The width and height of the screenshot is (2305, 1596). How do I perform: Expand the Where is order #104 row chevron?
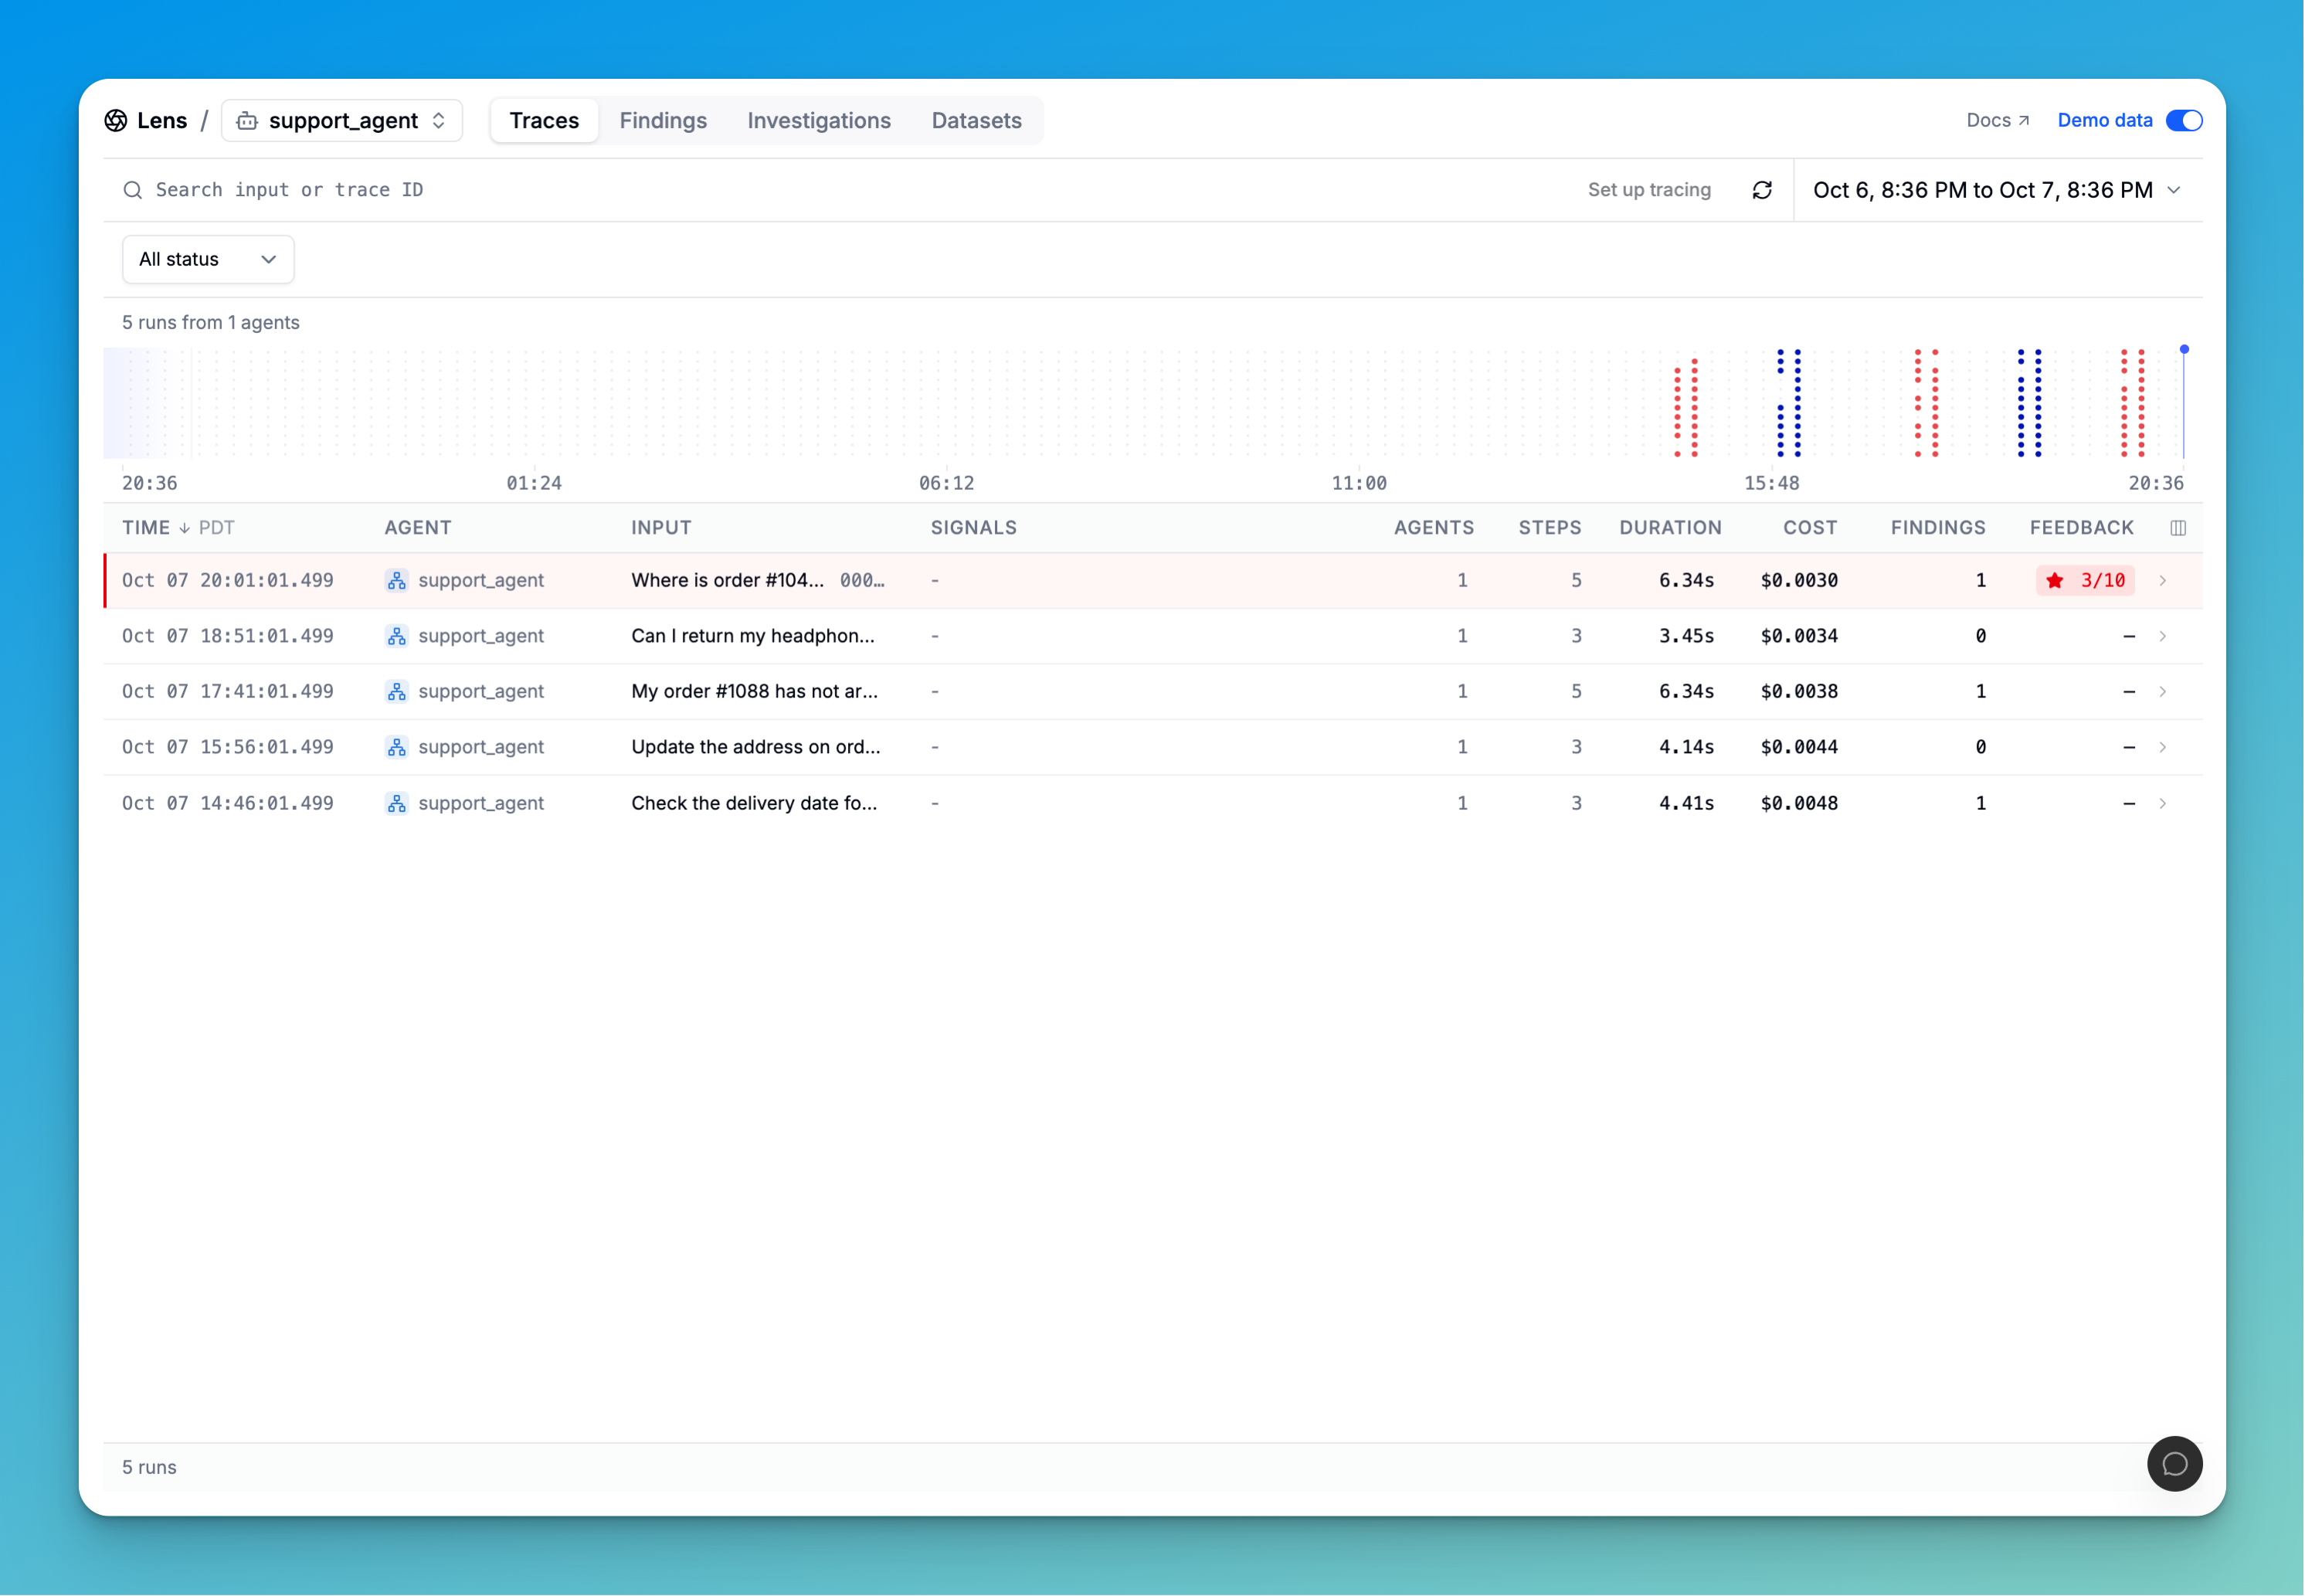[x=2162, y=580]
